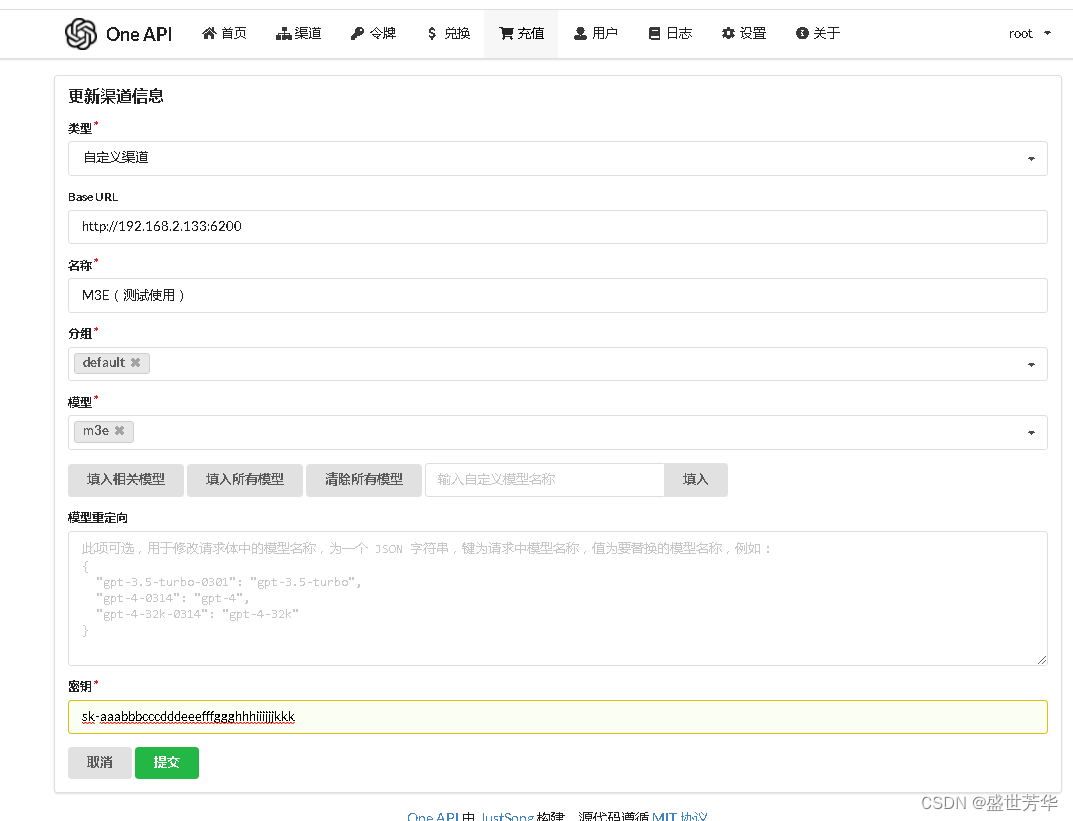Open the 类型 channel type dropdown
The height and width of the screenshot is (821, 1073).
[x=1032, y=158]
